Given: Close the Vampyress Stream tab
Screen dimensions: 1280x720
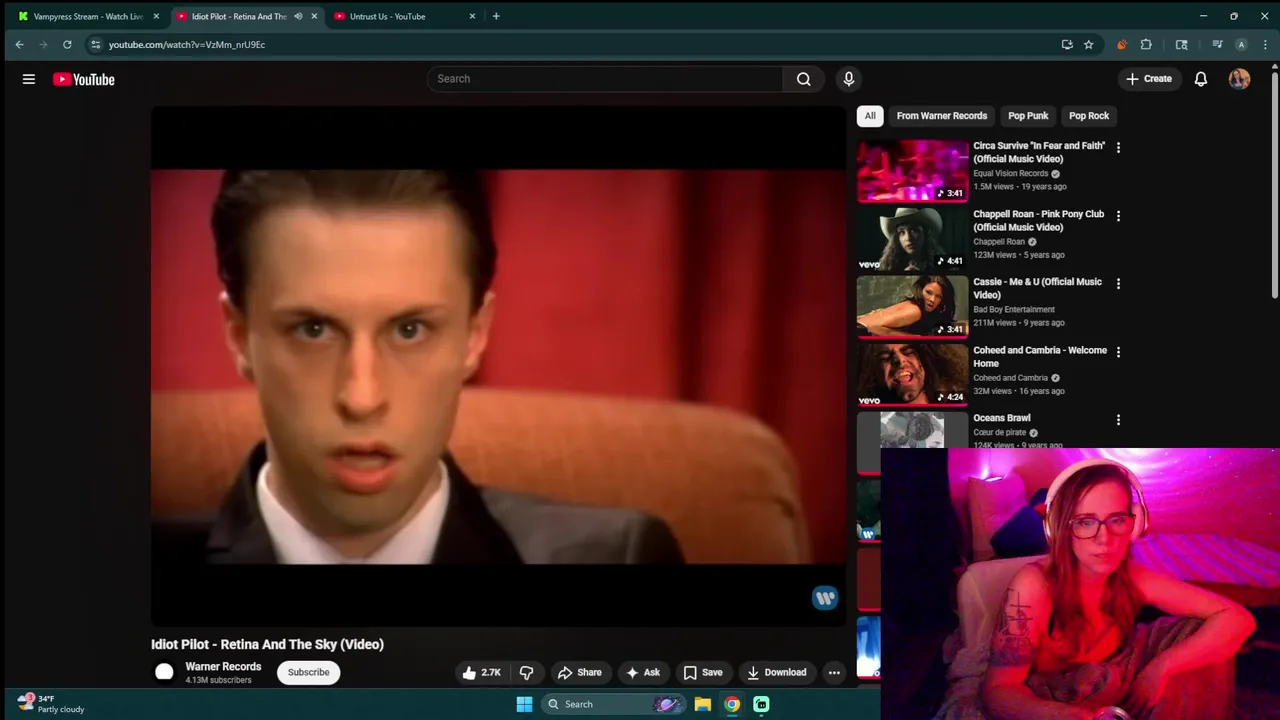Looking at the screenshot, I should tap(156, 16).
